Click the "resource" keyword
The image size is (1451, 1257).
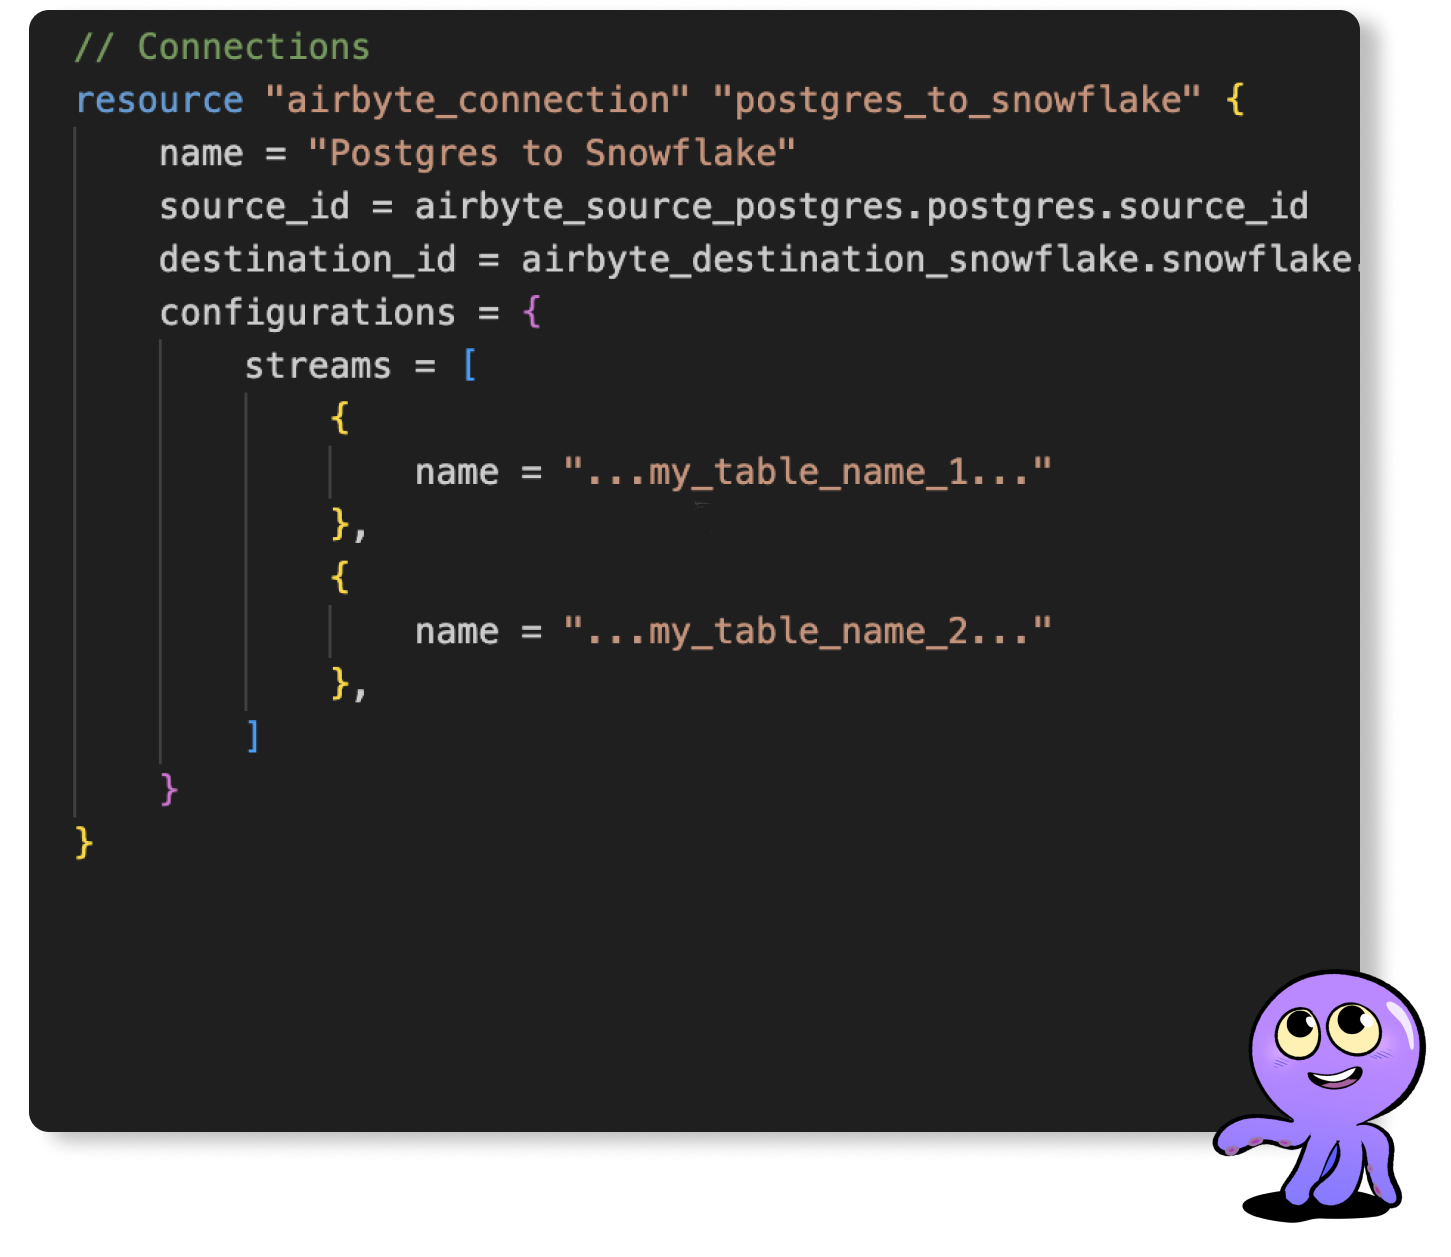(159, 100)
